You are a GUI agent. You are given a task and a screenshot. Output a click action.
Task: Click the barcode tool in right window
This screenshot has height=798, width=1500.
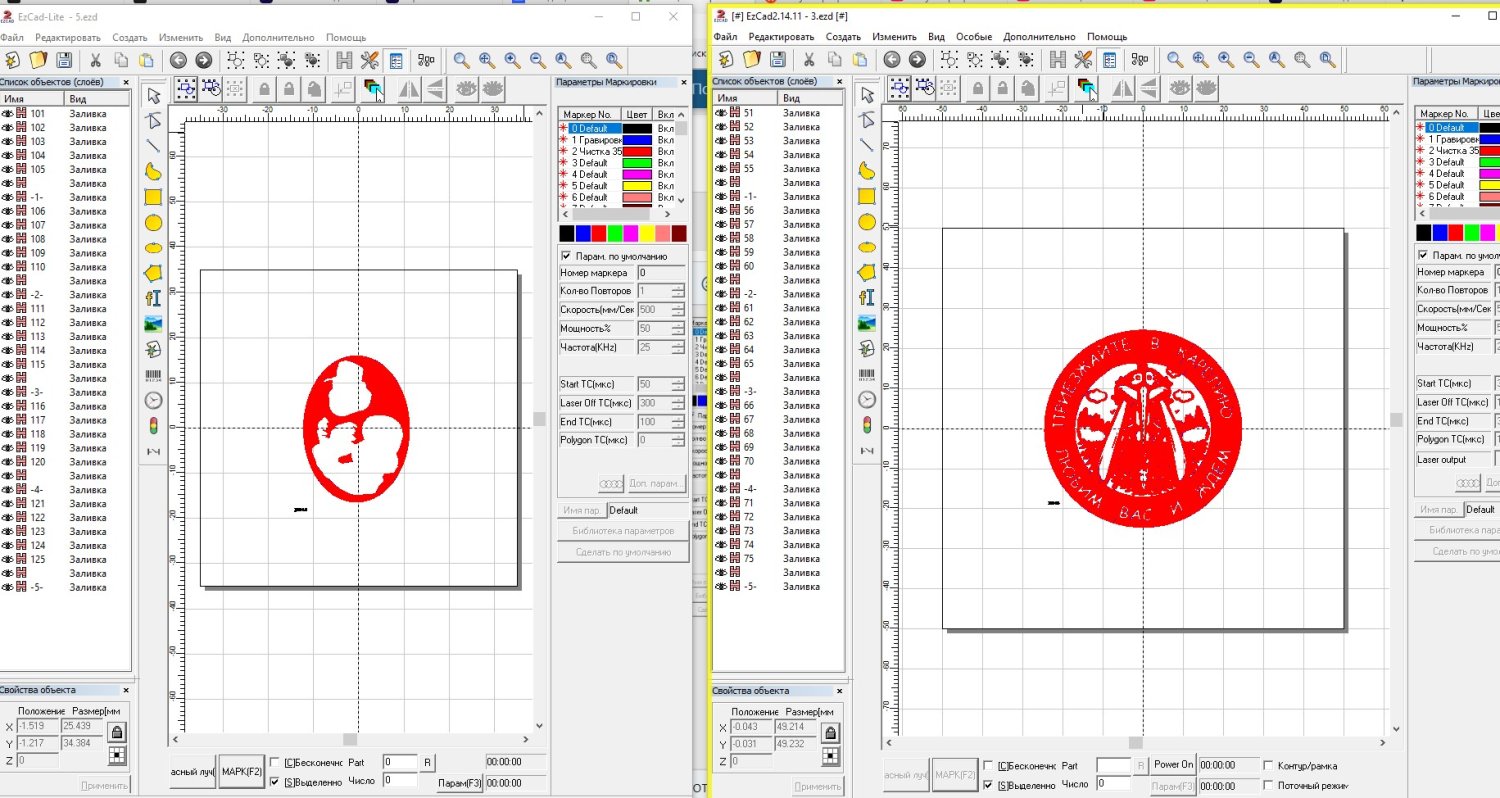867,375
